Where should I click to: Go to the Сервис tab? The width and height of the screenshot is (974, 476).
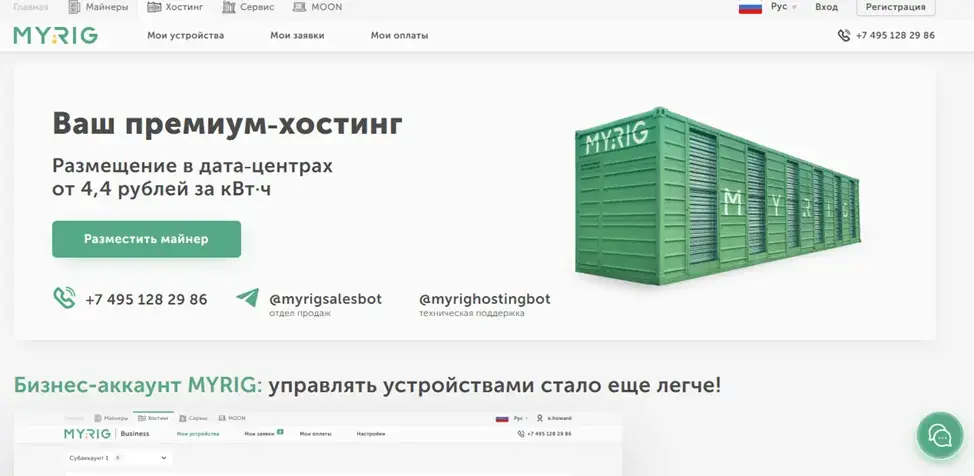coord(248,7)
